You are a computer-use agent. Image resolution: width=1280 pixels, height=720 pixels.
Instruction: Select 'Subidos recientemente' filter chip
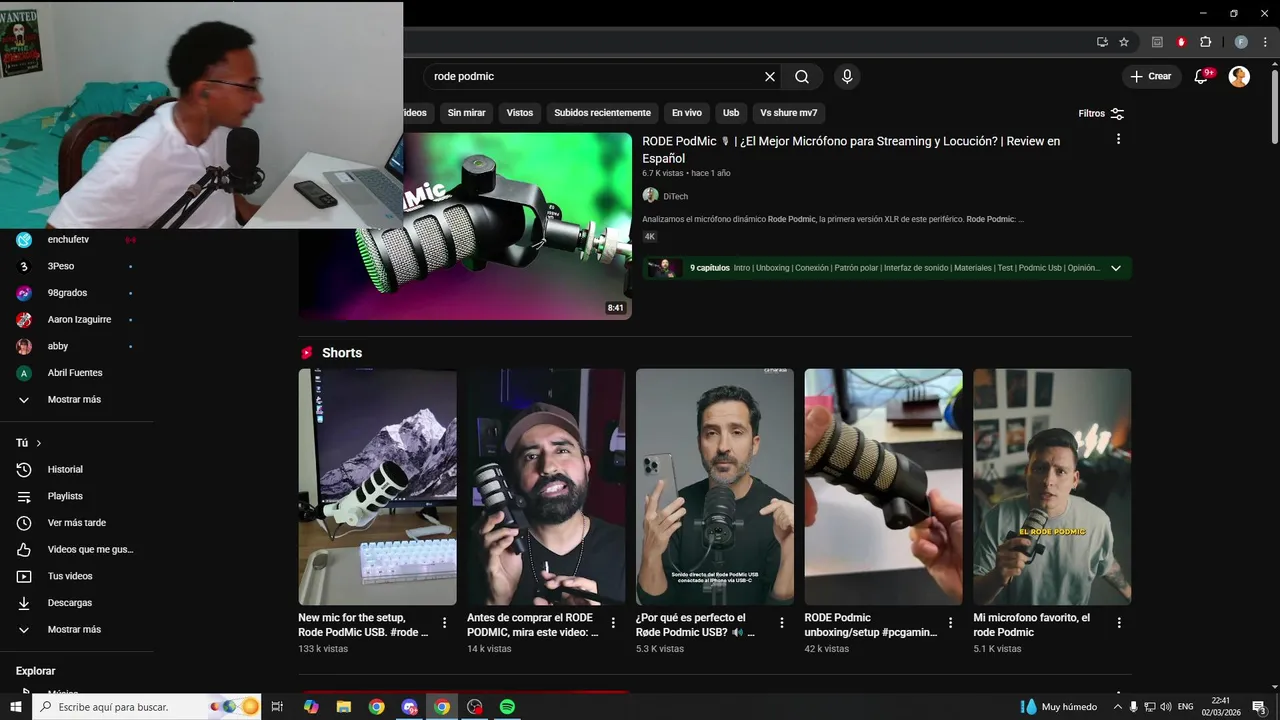point(602,113)
